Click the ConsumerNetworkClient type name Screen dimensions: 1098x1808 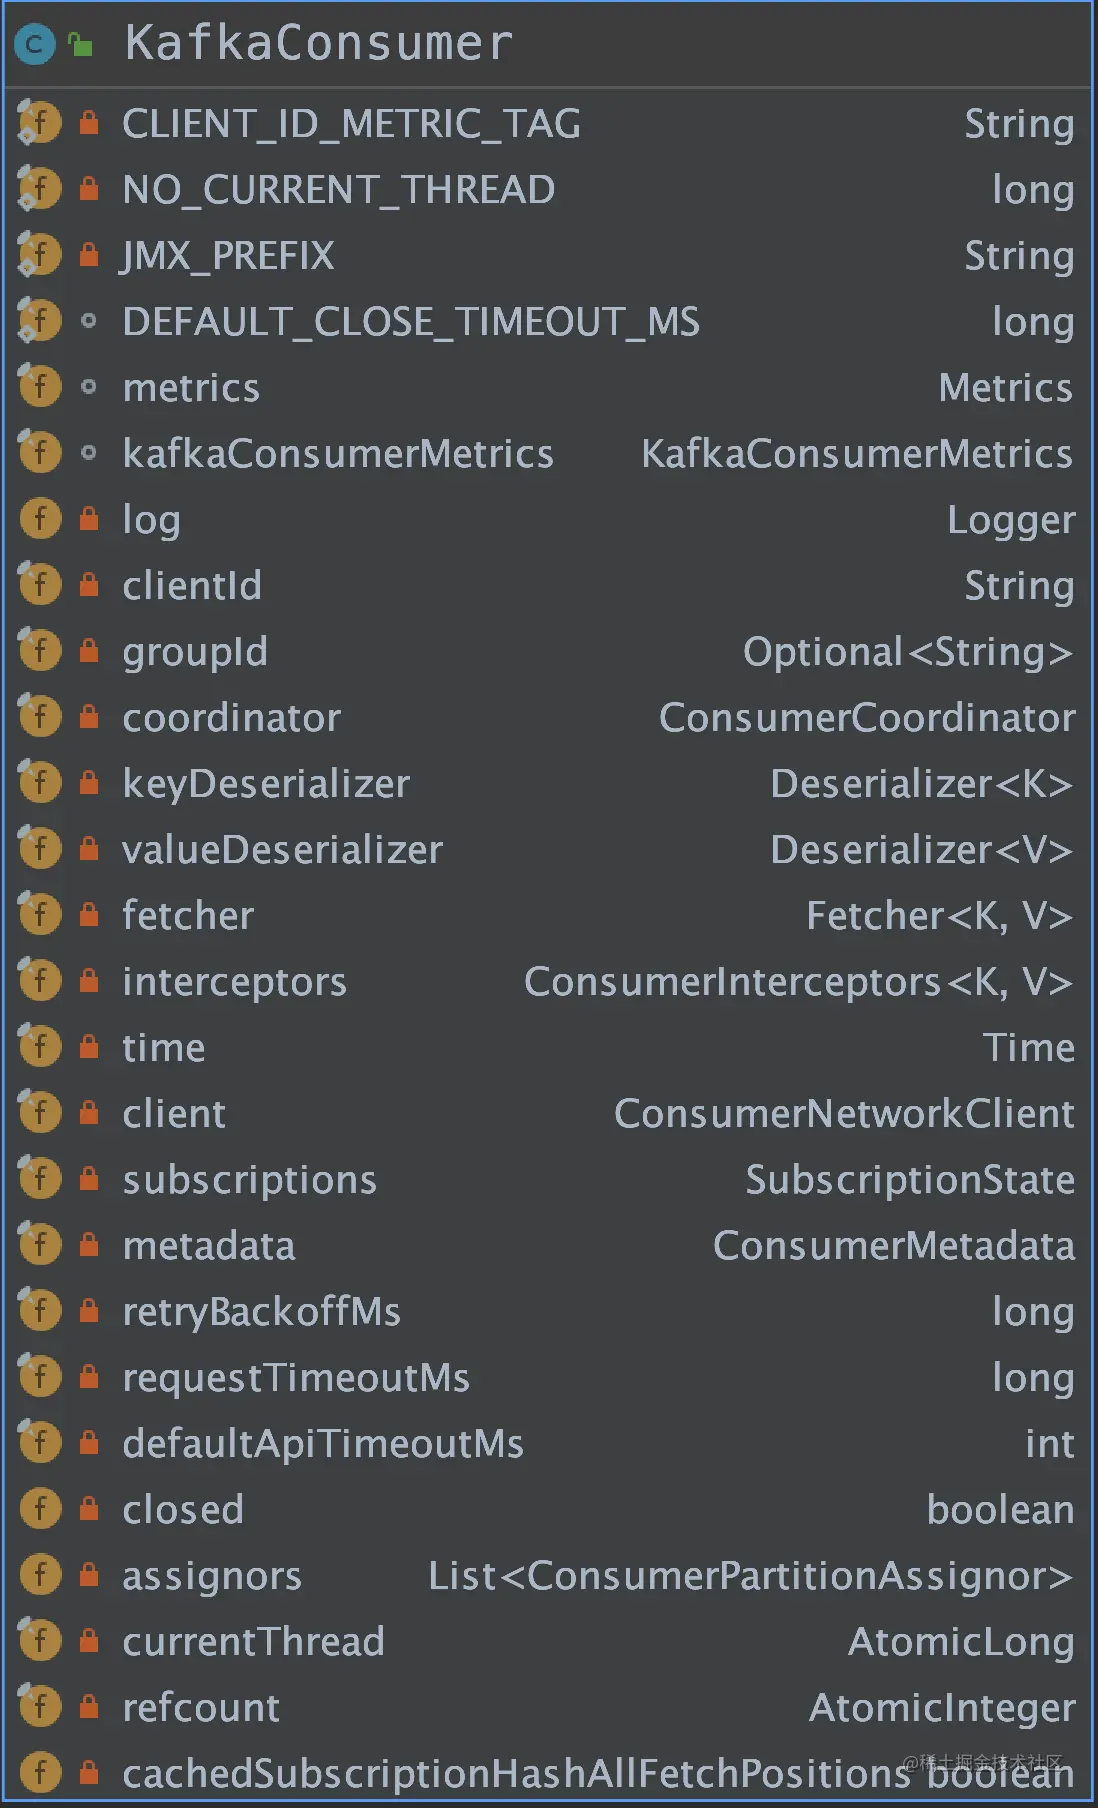tap(844, 1114)
